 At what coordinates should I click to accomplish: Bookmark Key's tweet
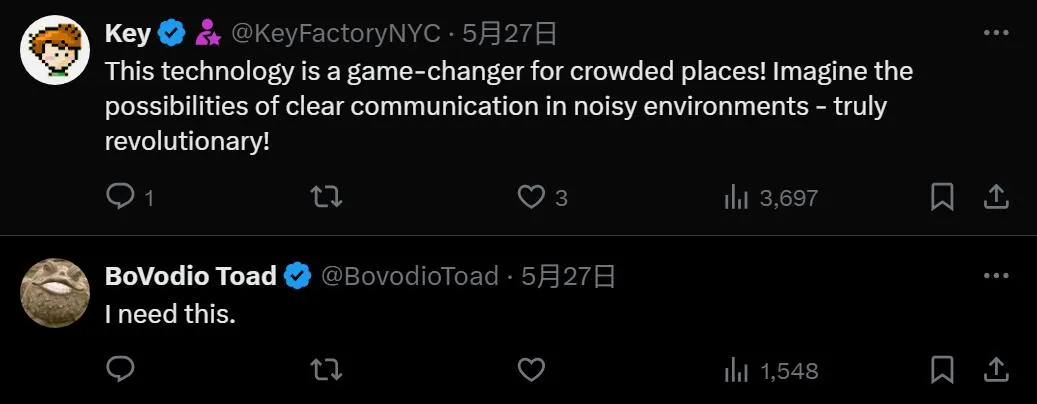tap(942, 197)
